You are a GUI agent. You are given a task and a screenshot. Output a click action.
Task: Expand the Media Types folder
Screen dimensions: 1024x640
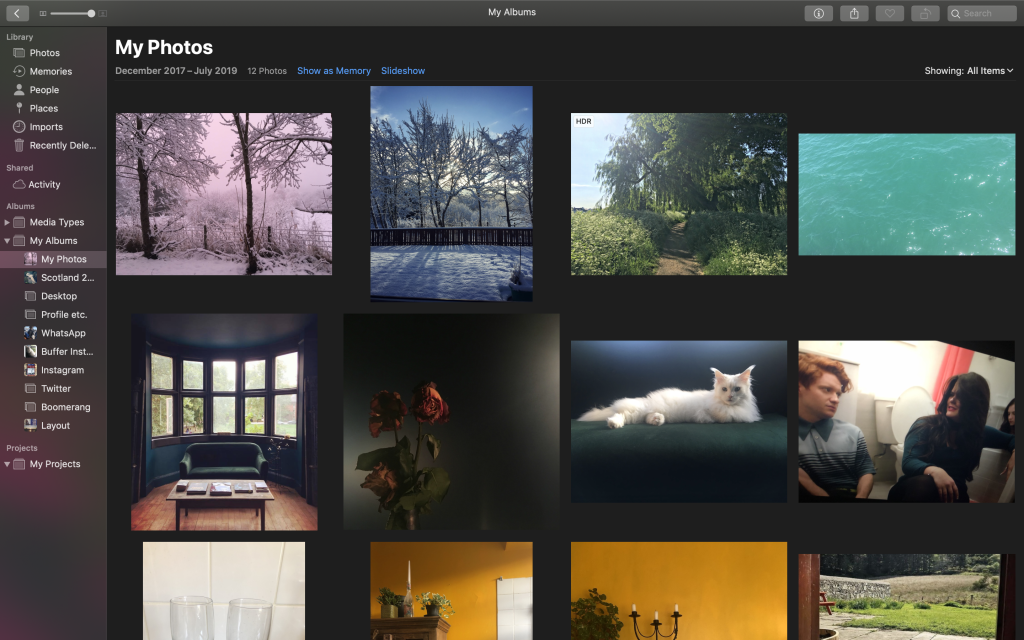pyautogui.click(x=7, y=223)
